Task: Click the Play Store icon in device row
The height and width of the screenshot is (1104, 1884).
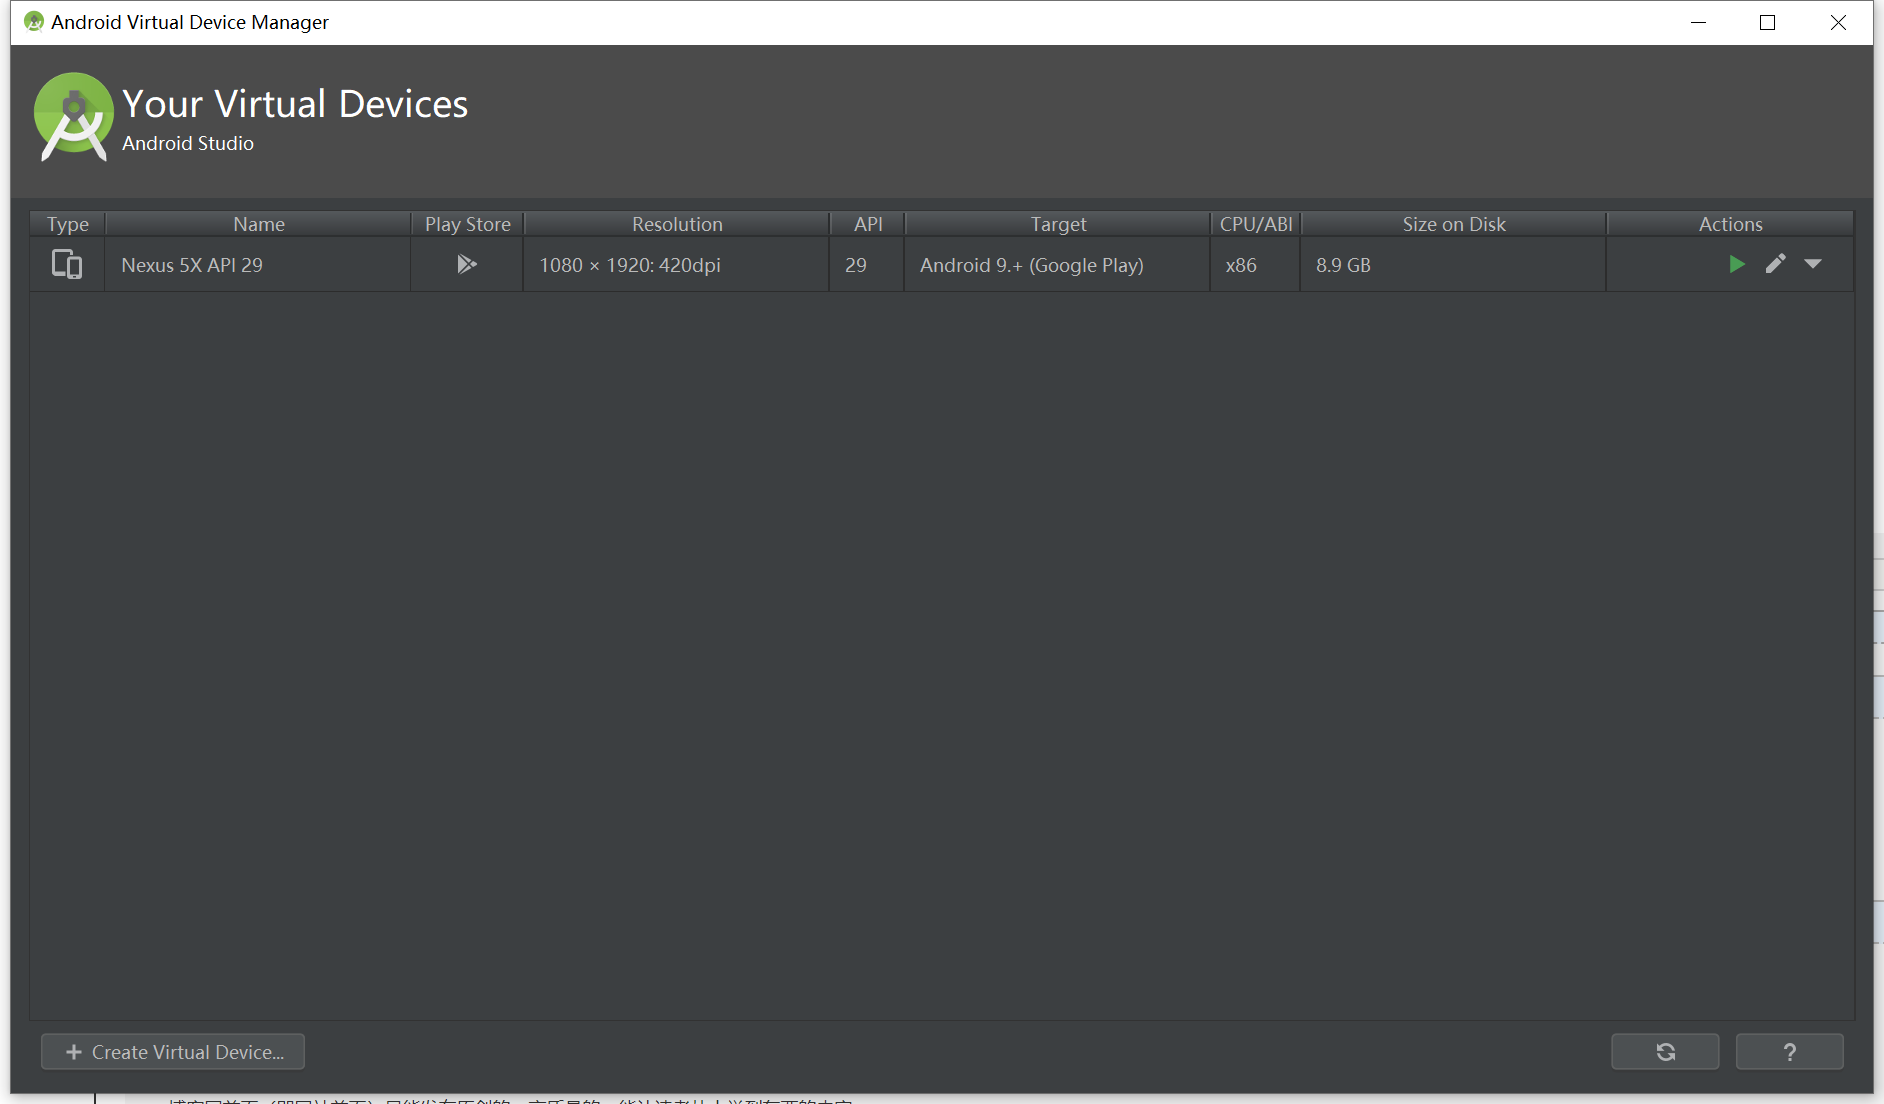Action: click(x=467, y=264)
